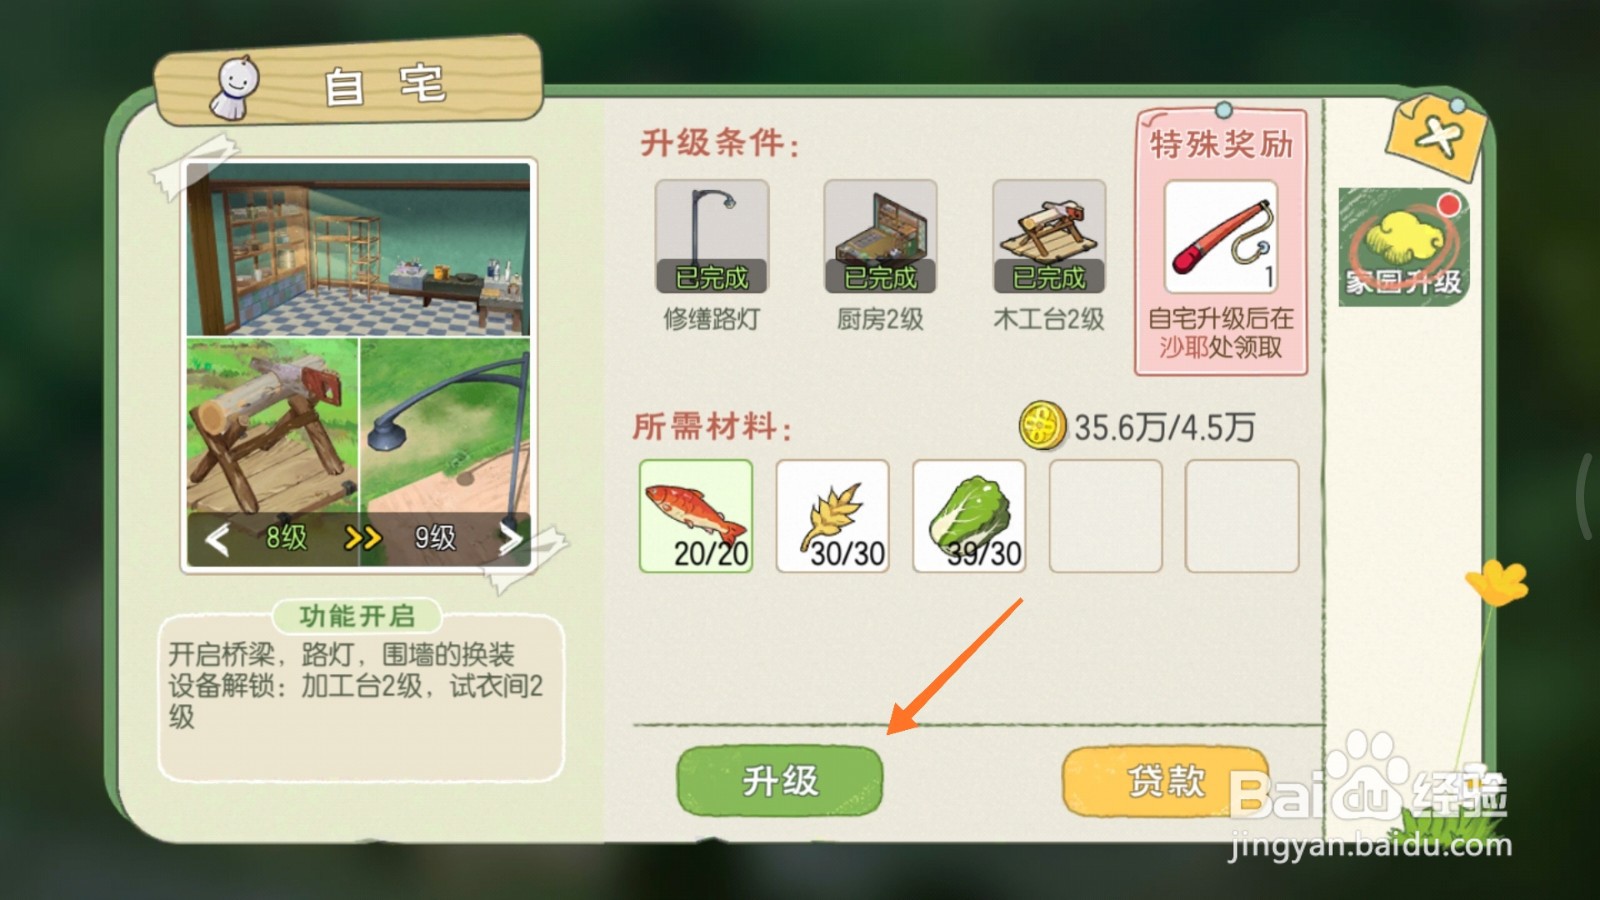Screen dimensions: 1600x900
Task: Tap the sawhorse workbench preview image
Action: (272, 425)
